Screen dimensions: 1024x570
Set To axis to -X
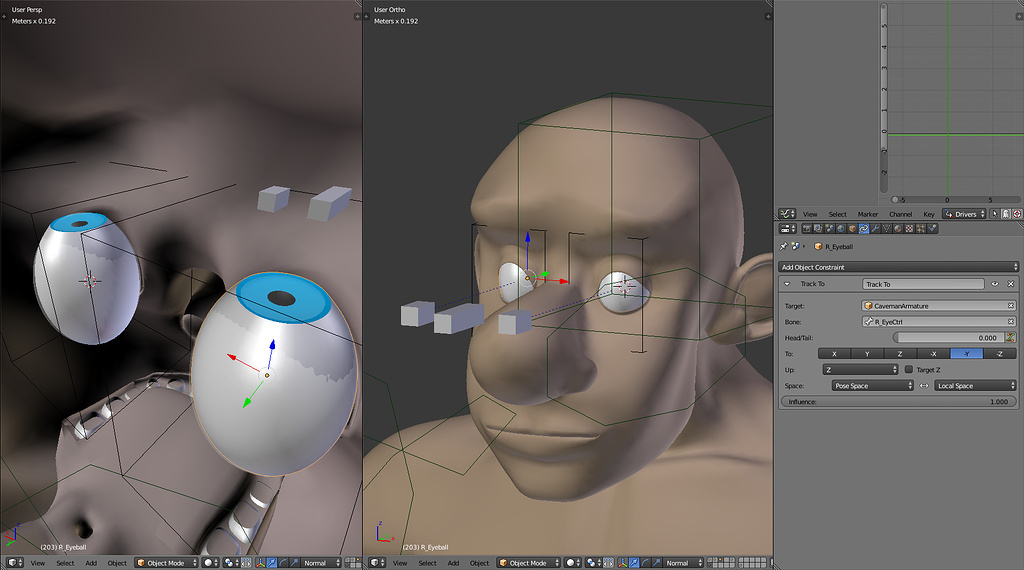[x=933, y=354]
